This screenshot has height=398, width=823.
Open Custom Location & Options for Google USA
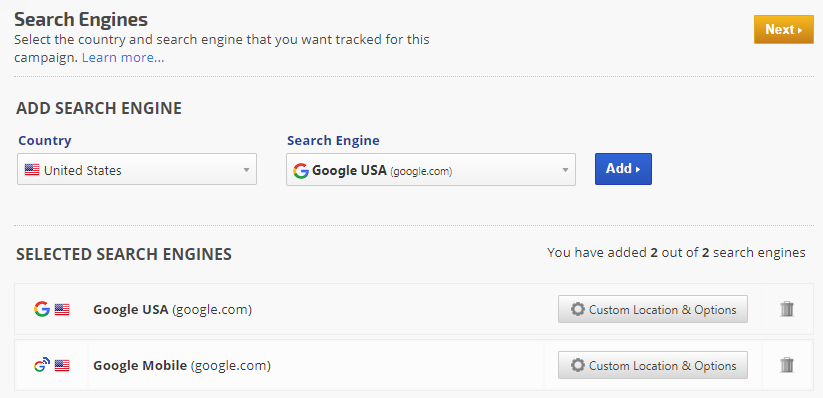click(x=653, y=309)
